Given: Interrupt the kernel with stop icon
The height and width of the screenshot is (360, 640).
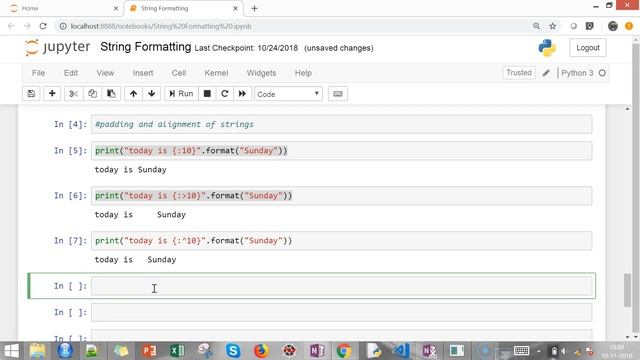Looking at the screenshot, I should 207,93.
